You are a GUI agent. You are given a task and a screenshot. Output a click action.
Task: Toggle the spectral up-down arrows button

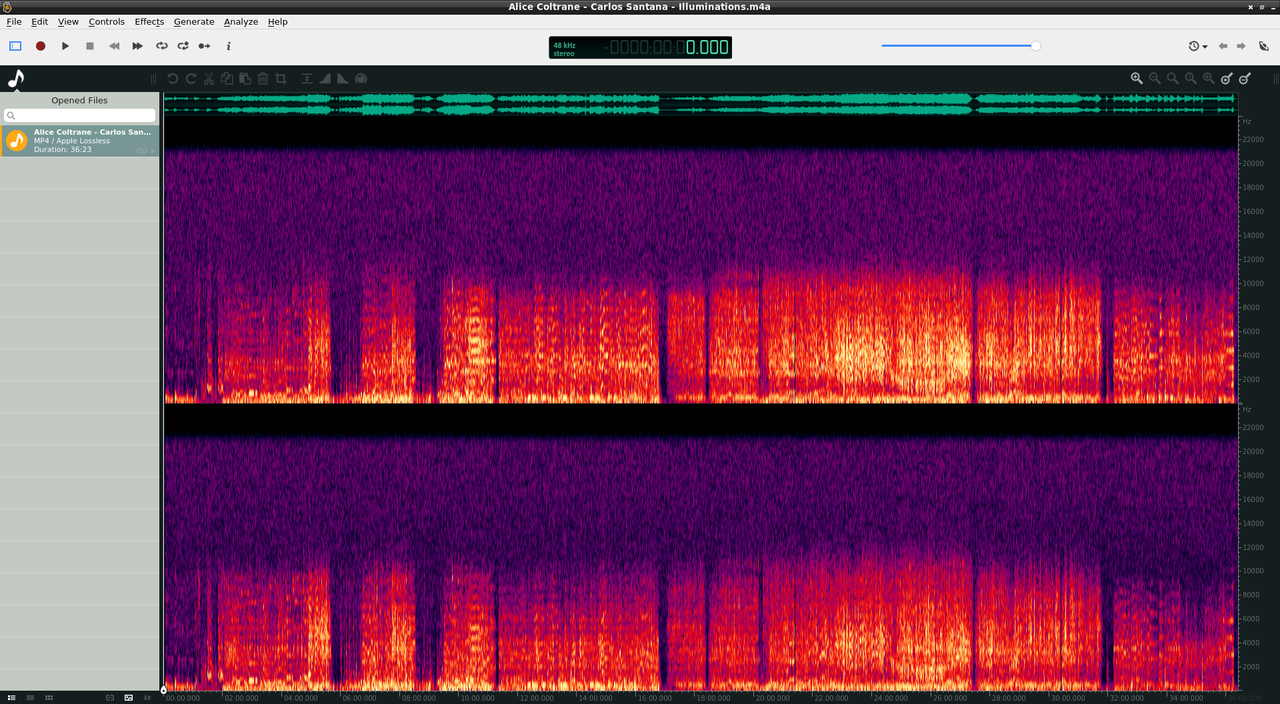147,697
